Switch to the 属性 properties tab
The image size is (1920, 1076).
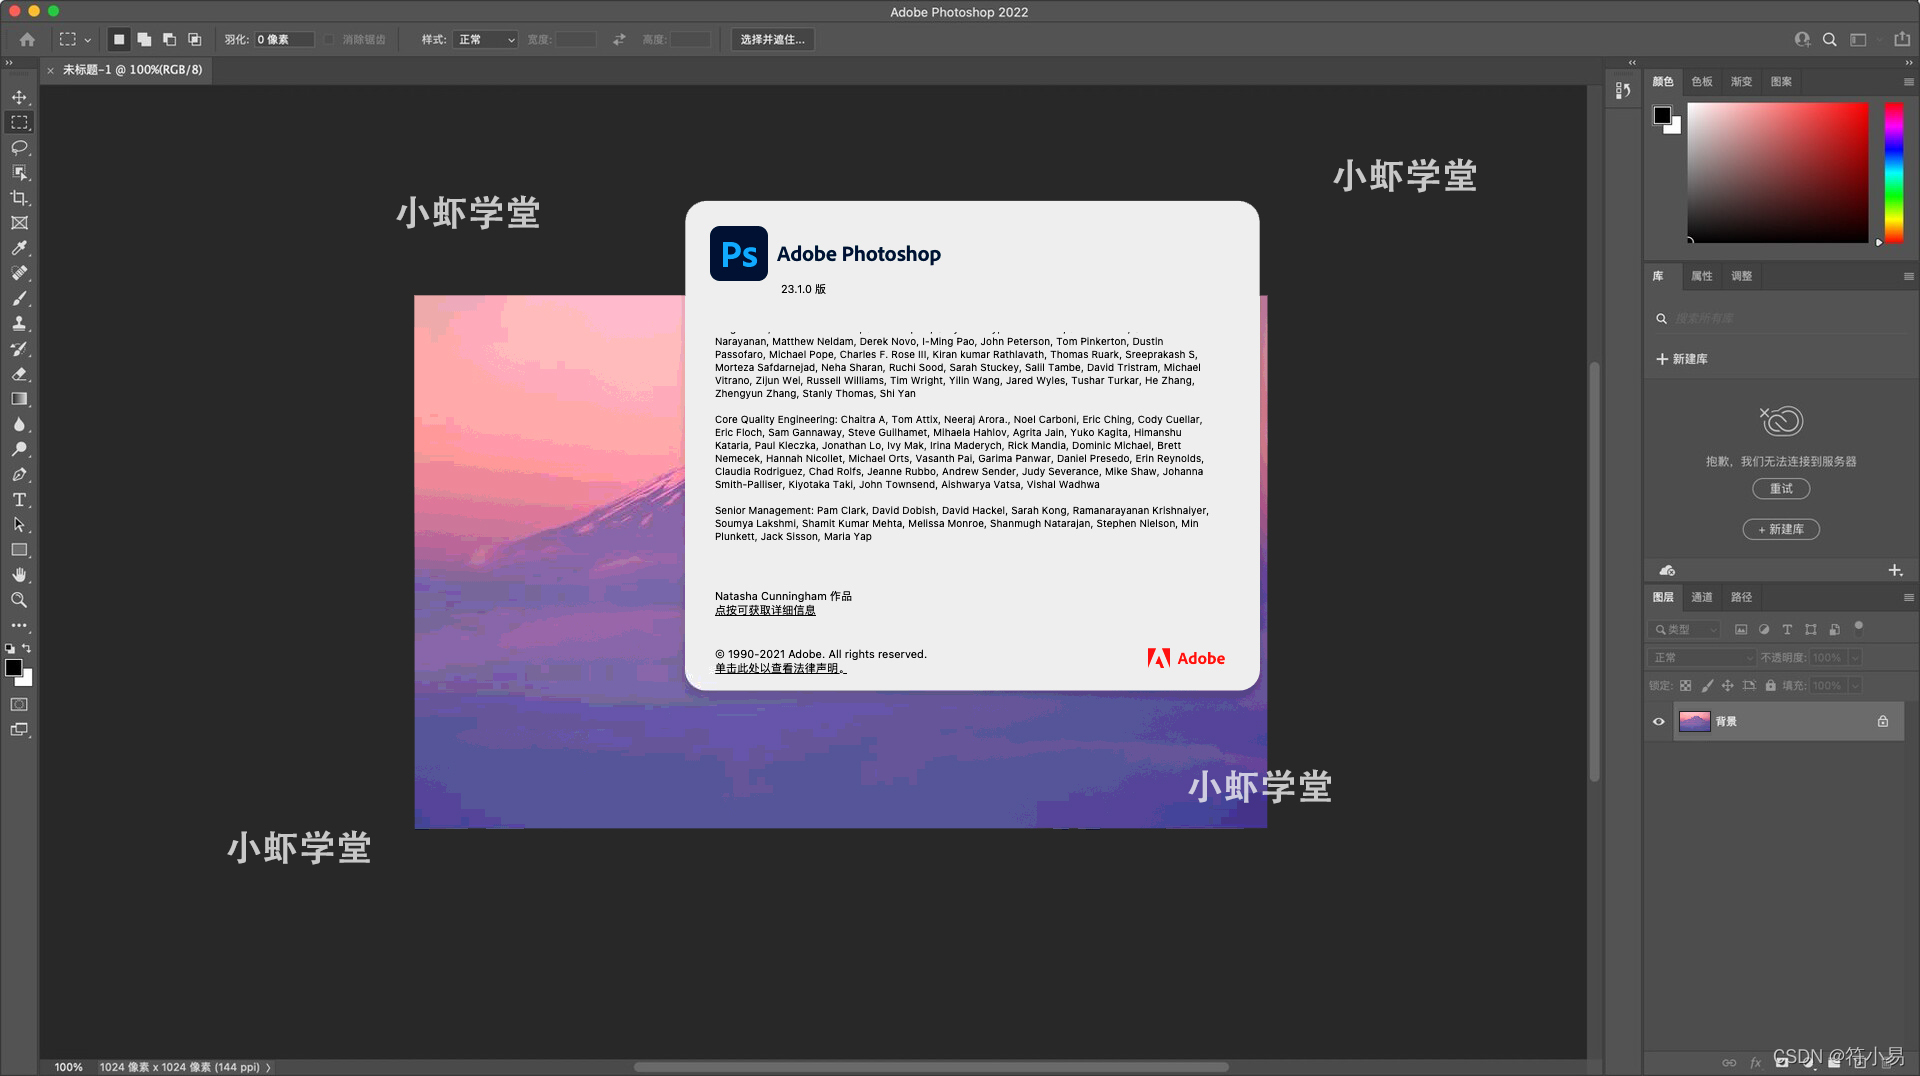[1702, 276]
